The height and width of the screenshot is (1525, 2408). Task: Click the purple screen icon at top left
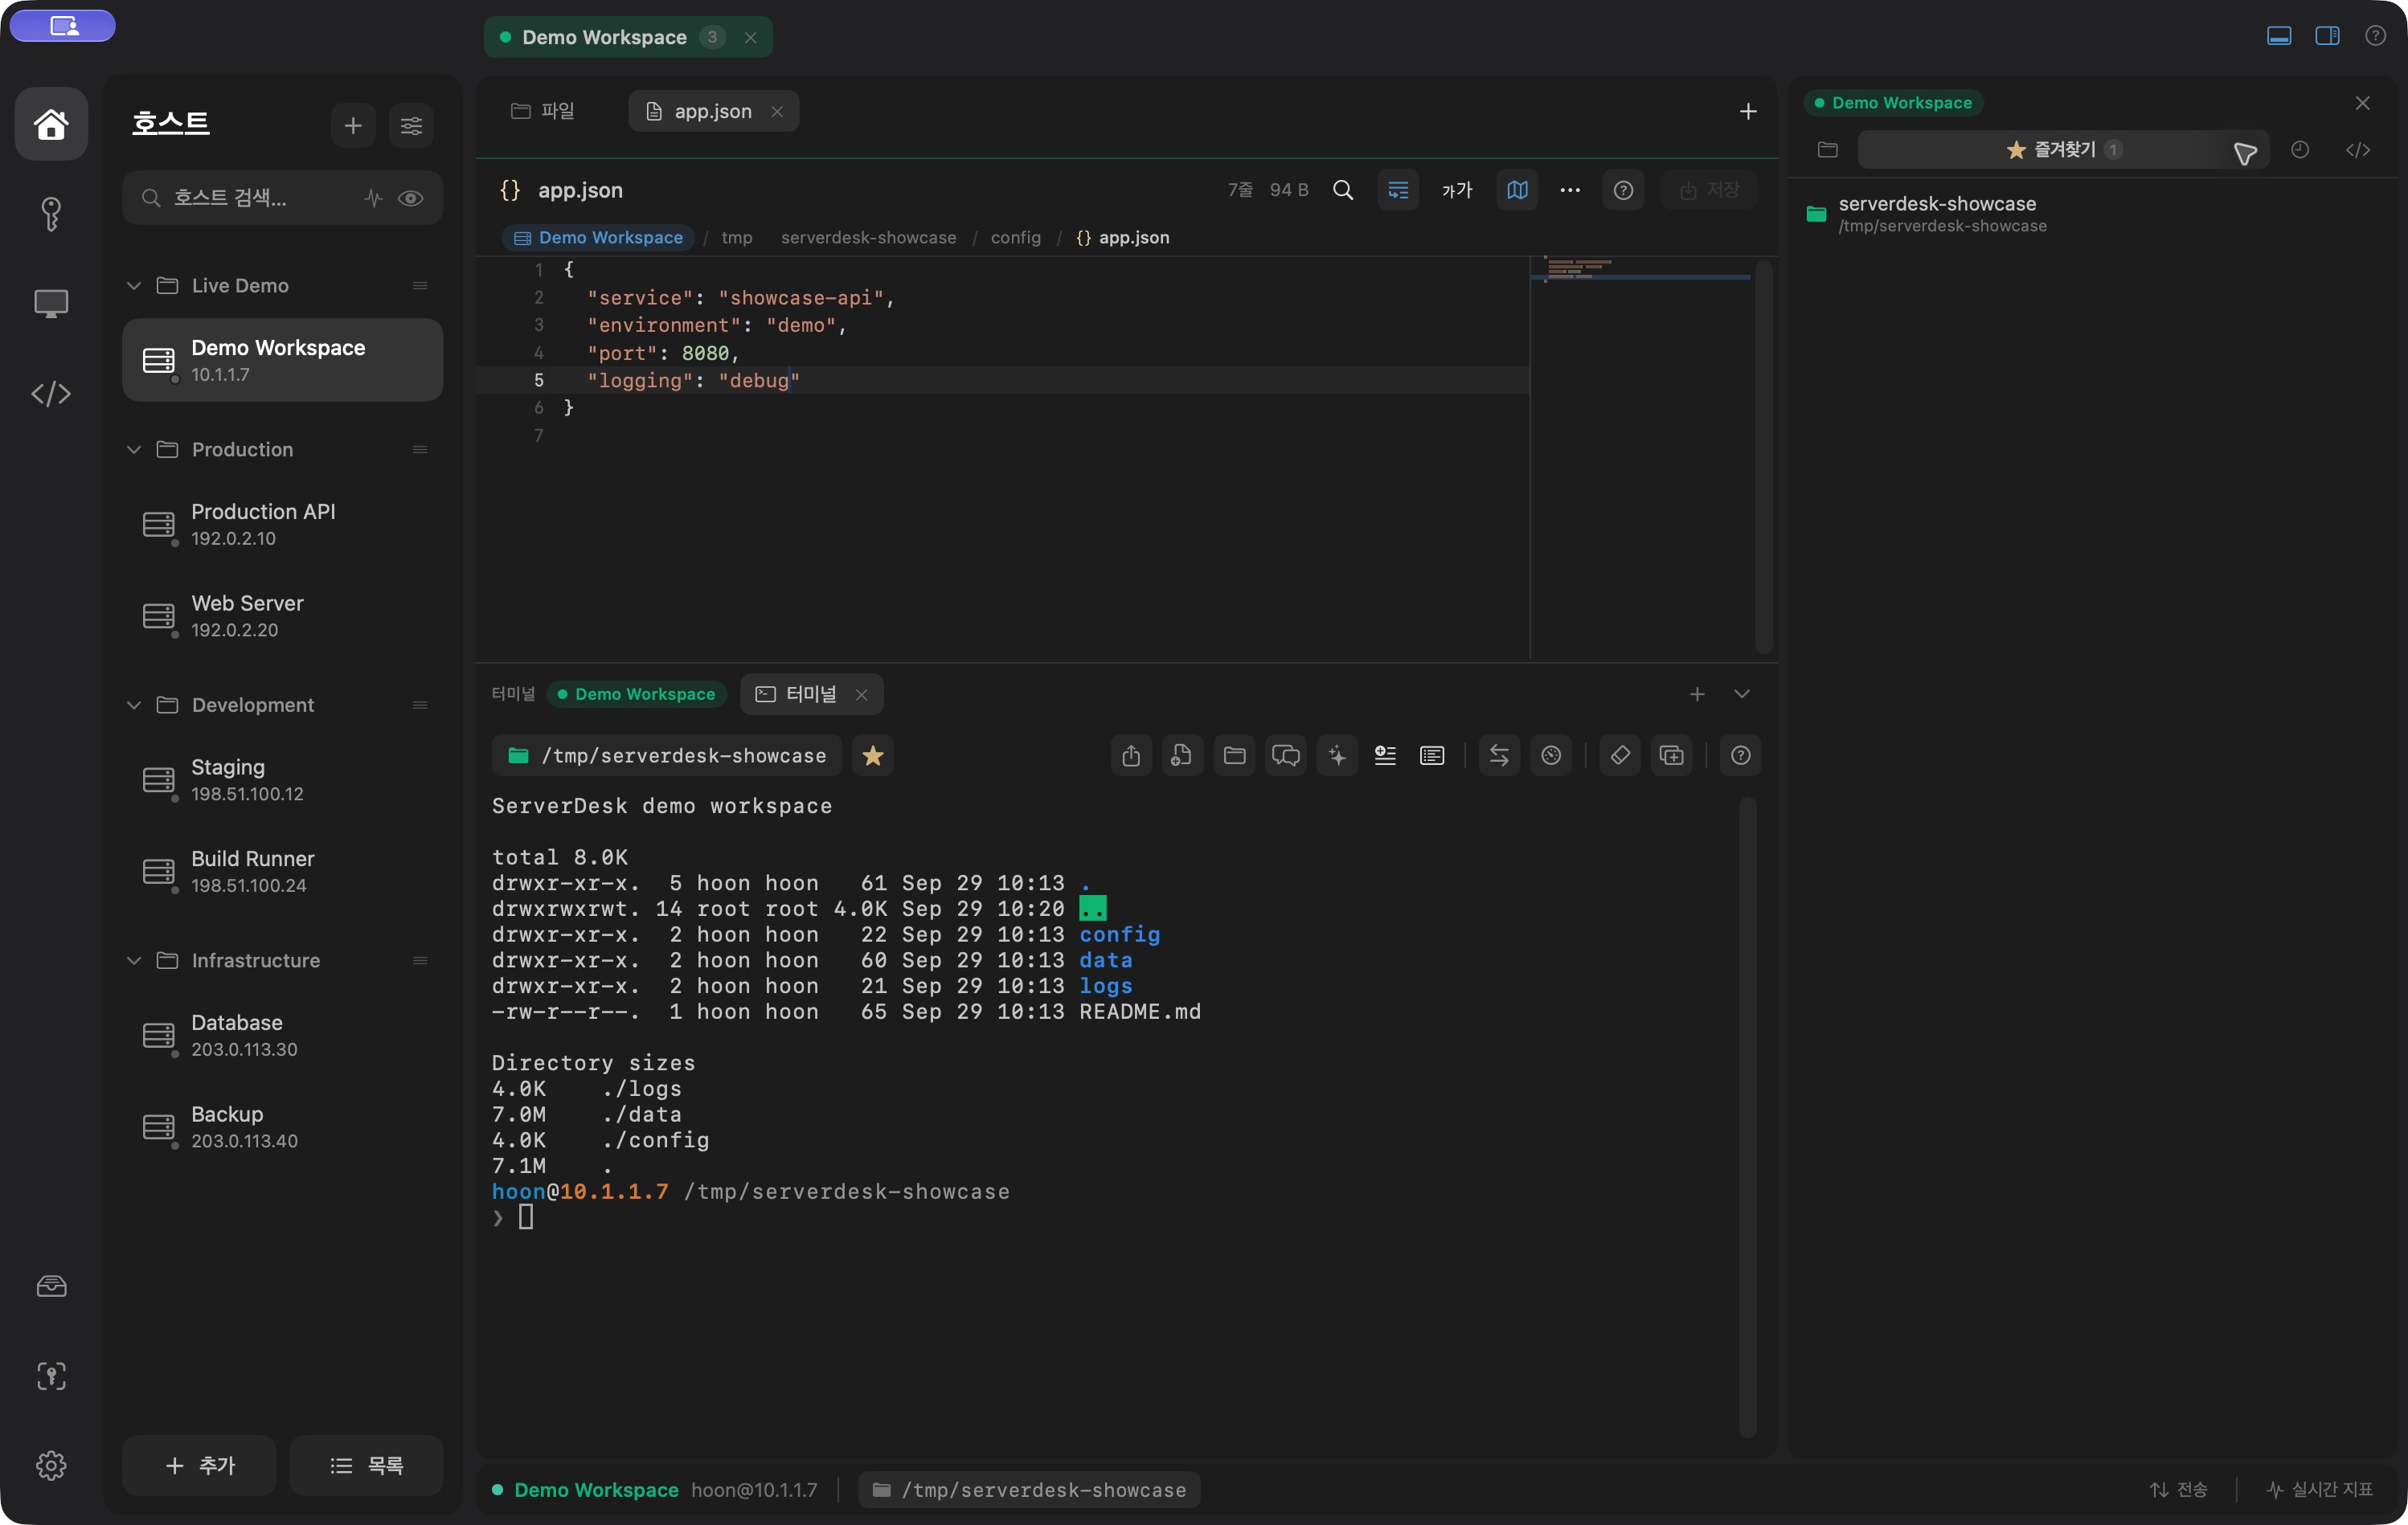click(63, 26)
